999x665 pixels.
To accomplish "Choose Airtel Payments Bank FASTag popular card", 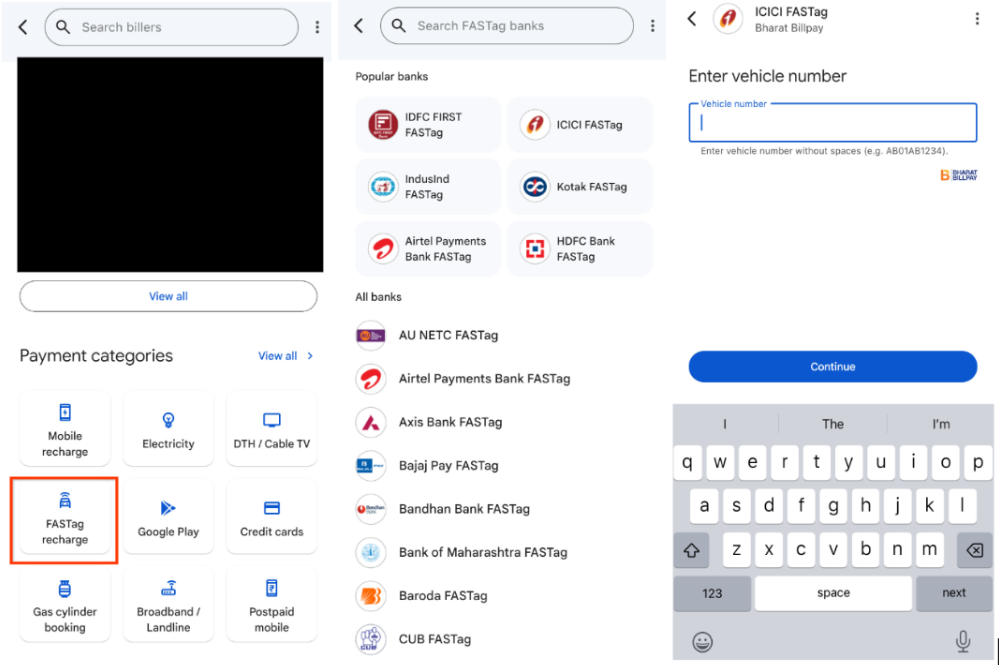I will tap(428, 248).
